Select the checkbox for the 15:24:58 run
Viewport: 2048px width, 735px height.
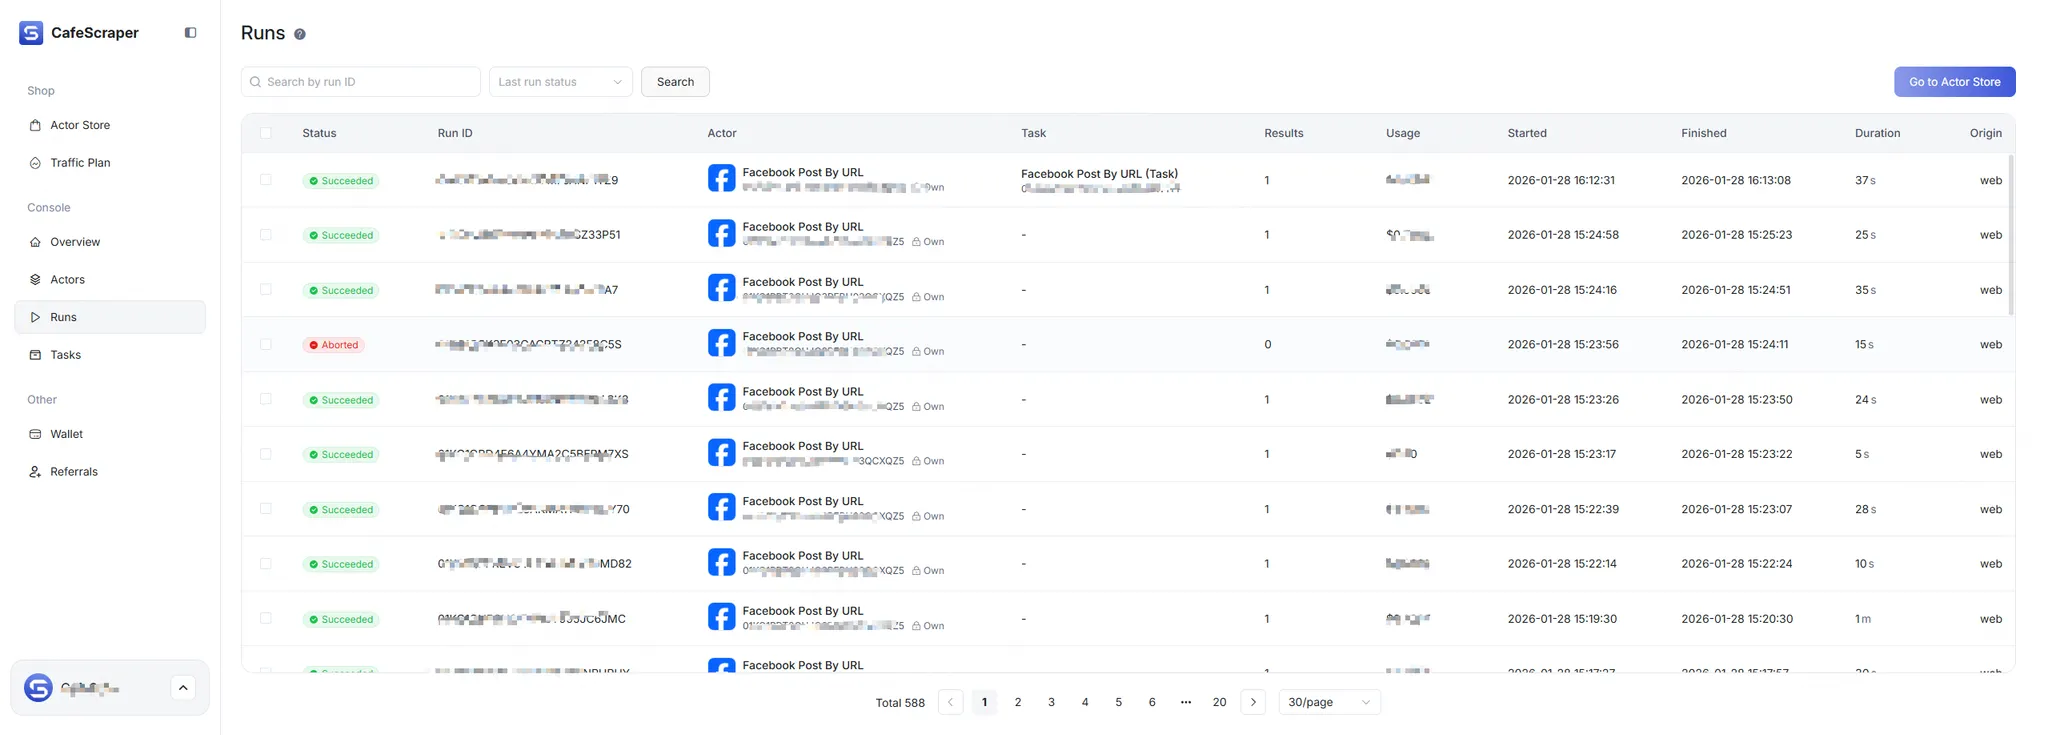[x=265, y=235]
